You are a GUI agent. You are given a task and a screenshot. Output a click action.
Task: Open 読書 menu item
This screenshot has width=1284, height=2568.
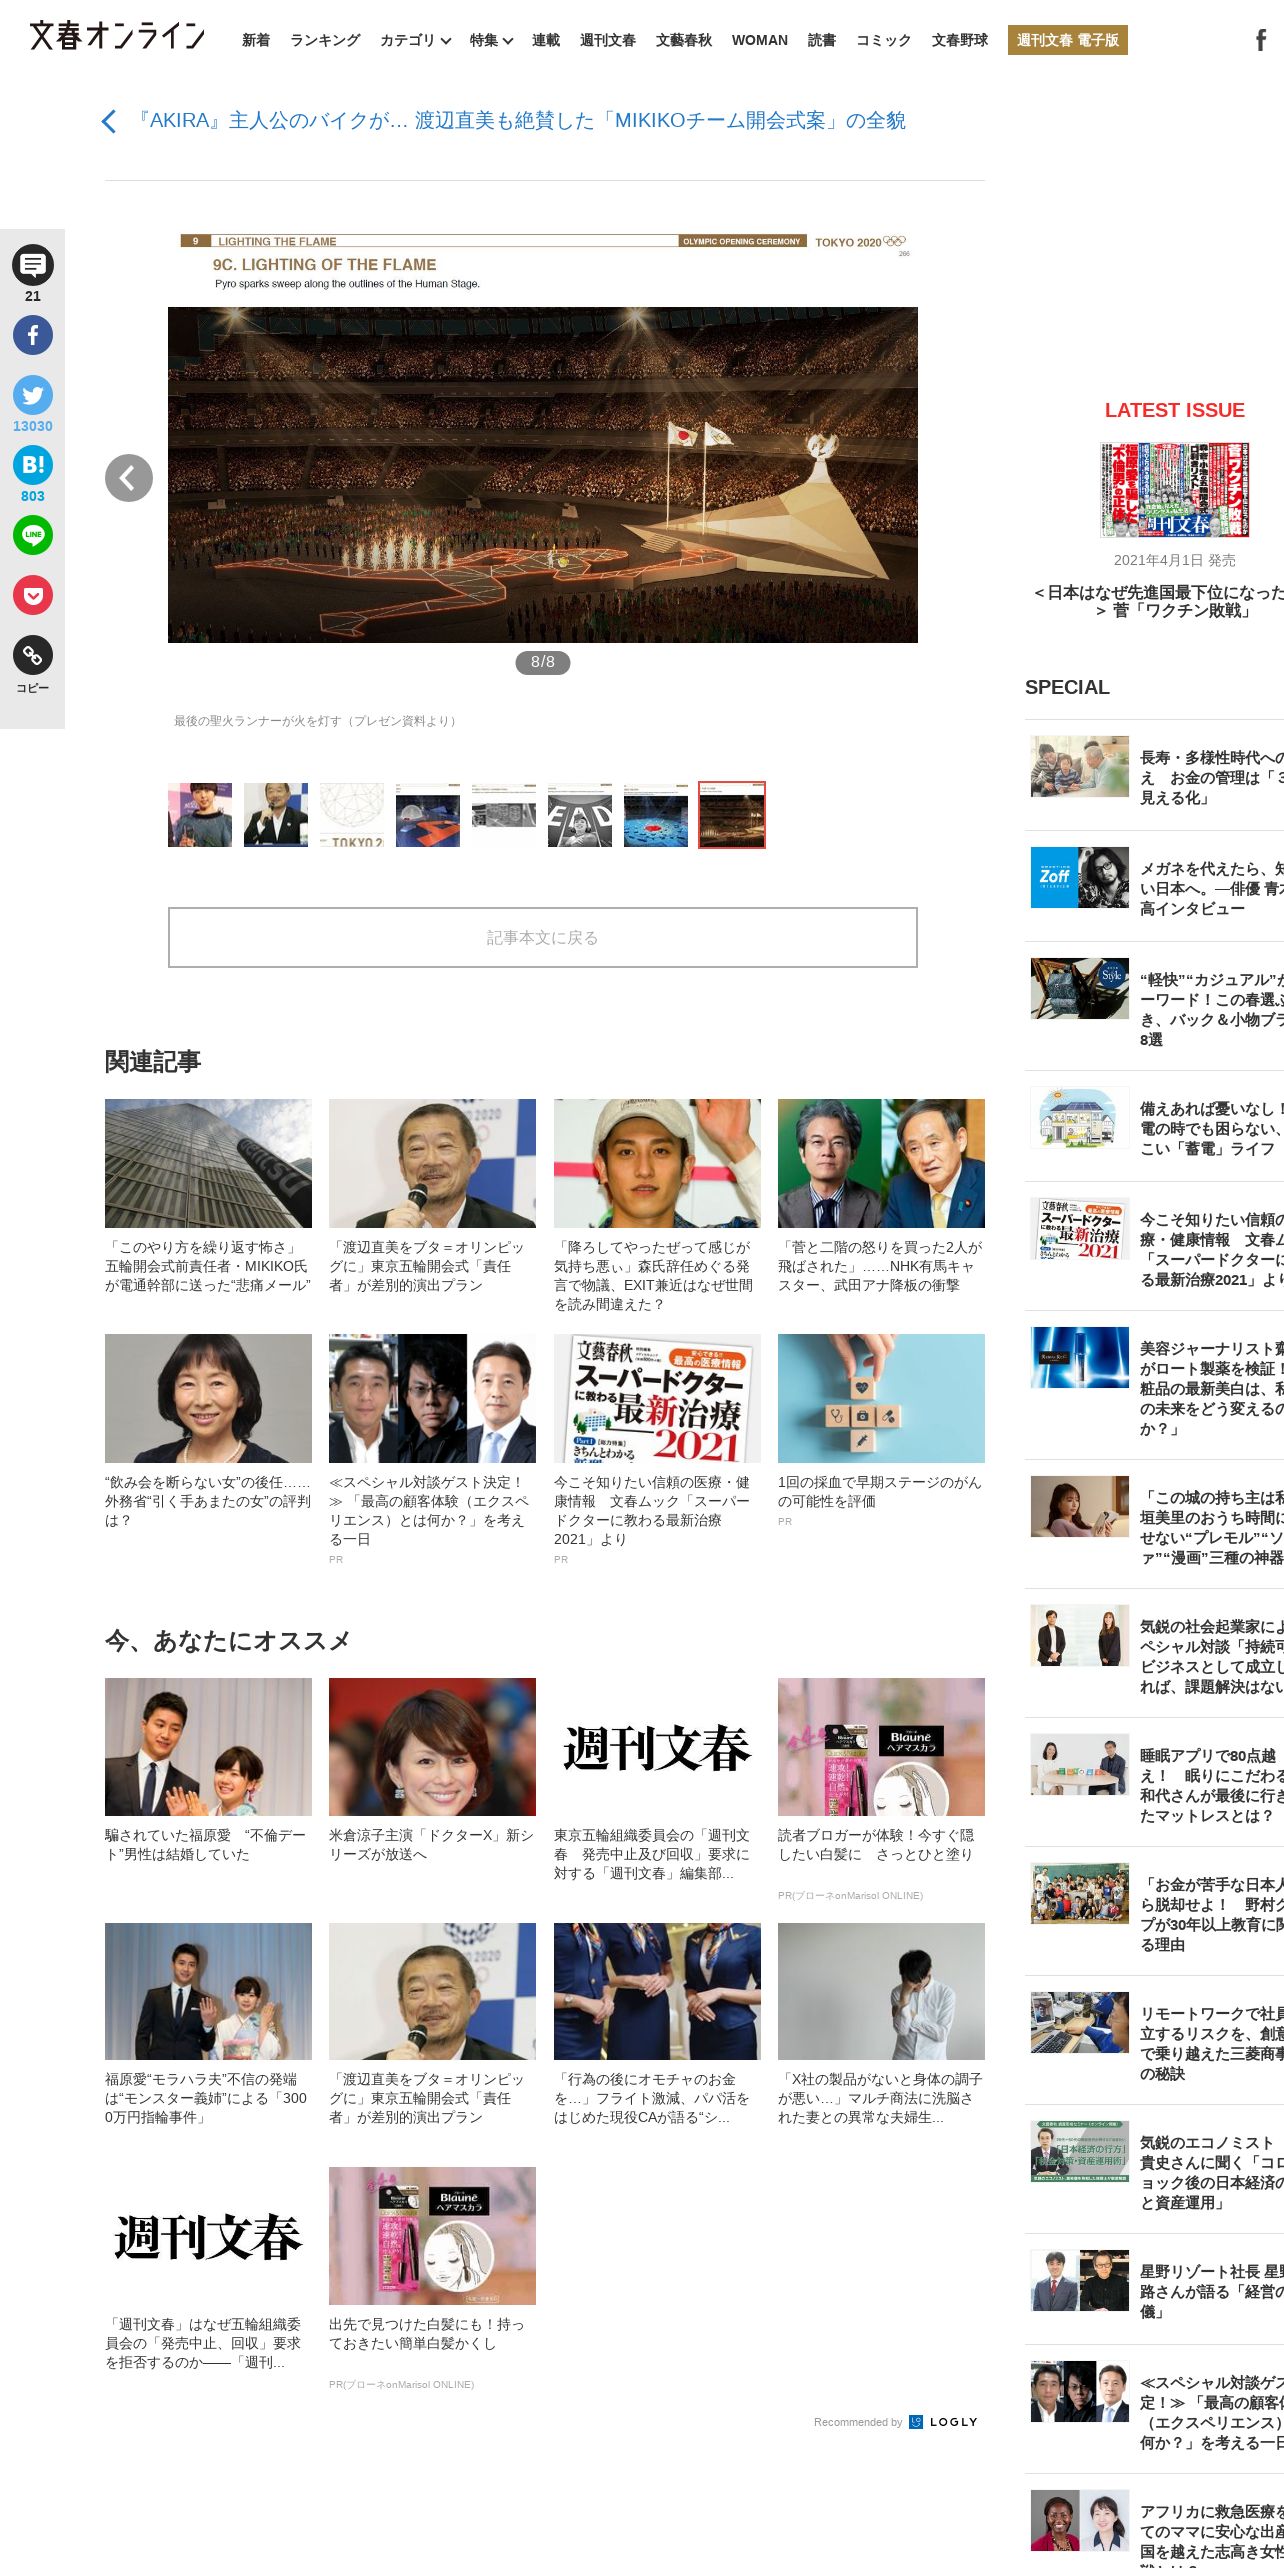[x=822, y=40]
